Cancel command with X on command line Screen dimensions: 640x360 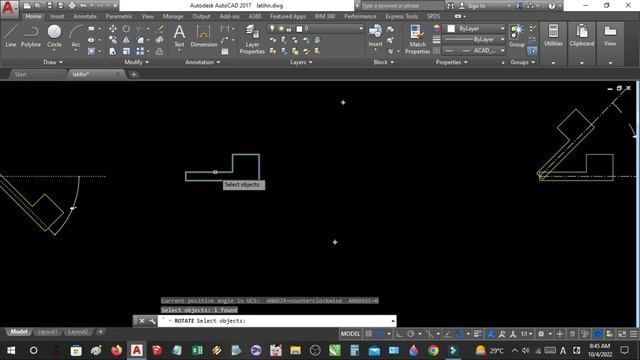coord(142,321)
